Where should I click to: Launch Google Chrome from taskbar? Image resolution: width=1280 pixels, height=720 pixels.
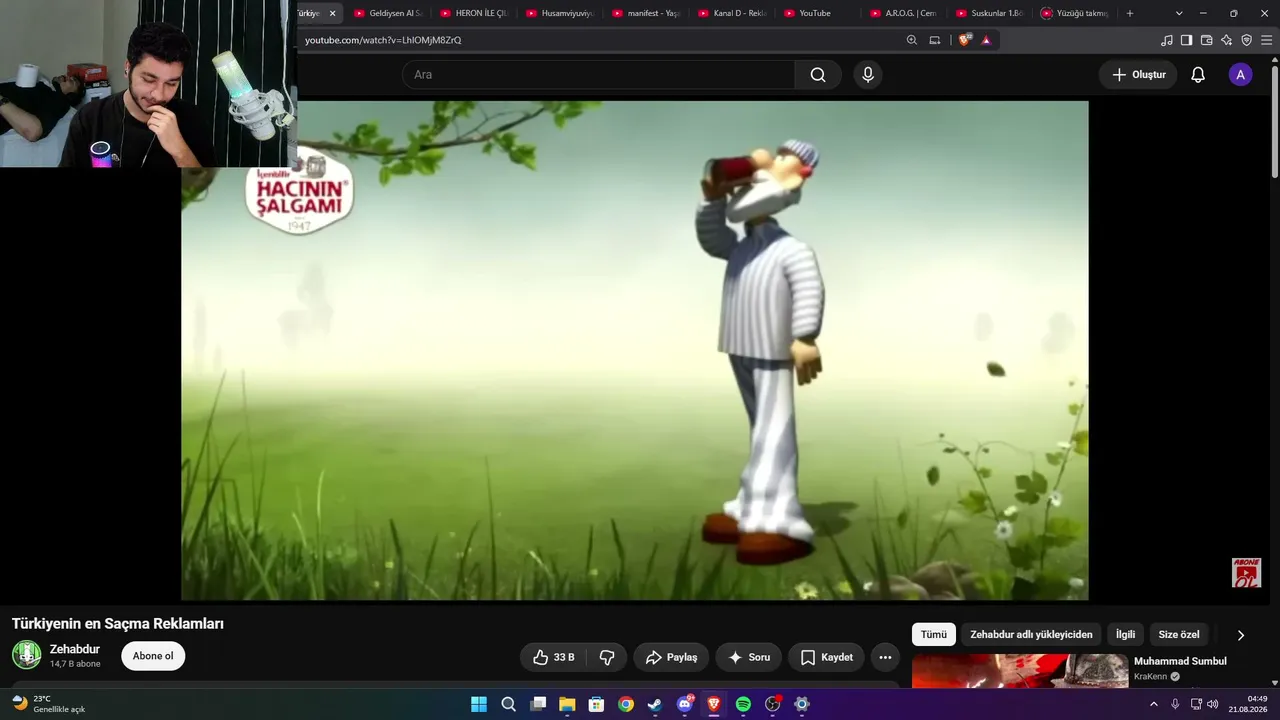click(626, 704)
